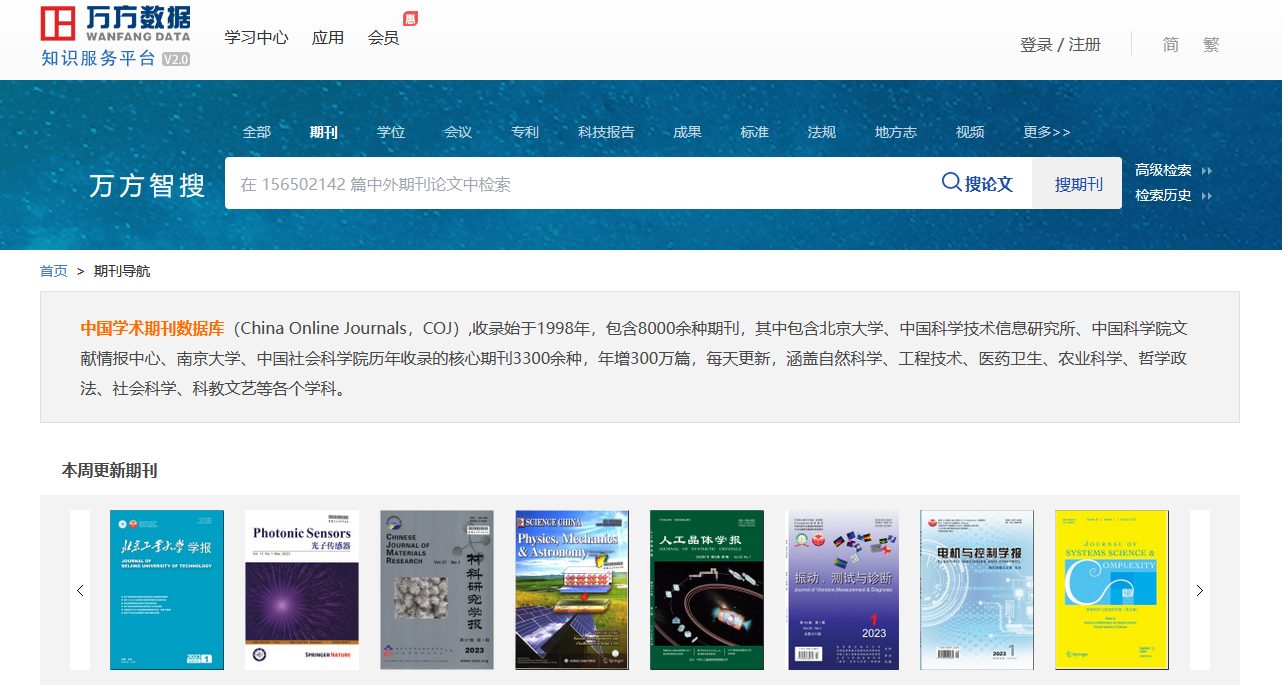This screenshot has width=1282, height=695.
Task: Select the 会议 search tab
Action: tap(458, 132)
